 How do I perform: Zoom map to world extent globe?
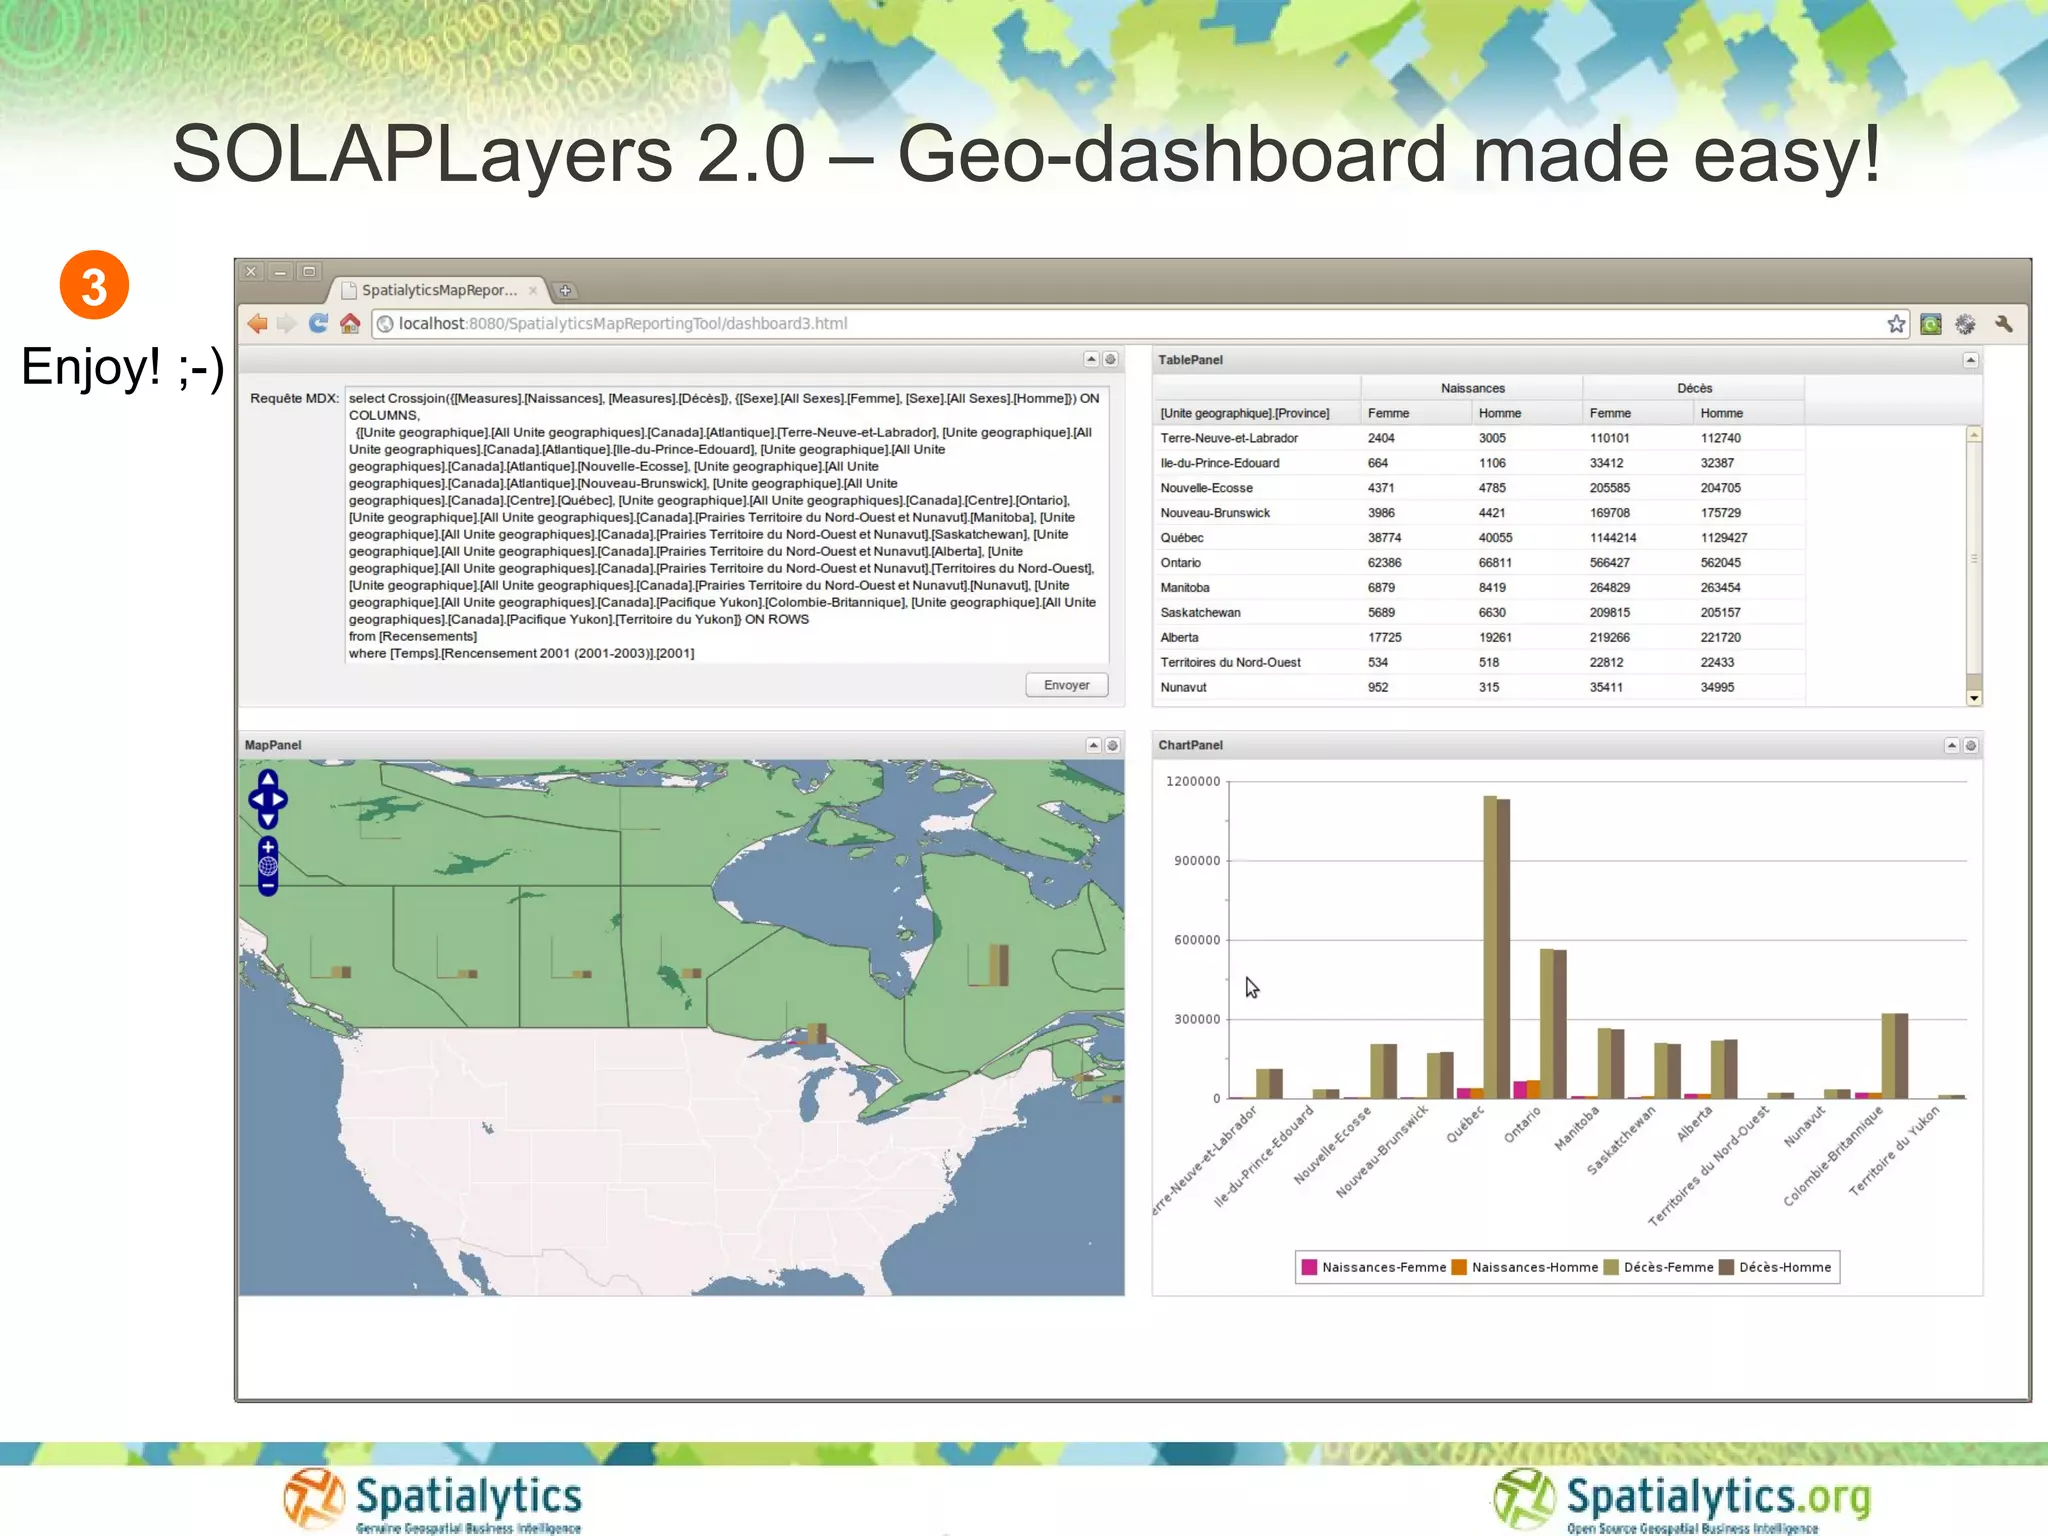tap(268, 866)
